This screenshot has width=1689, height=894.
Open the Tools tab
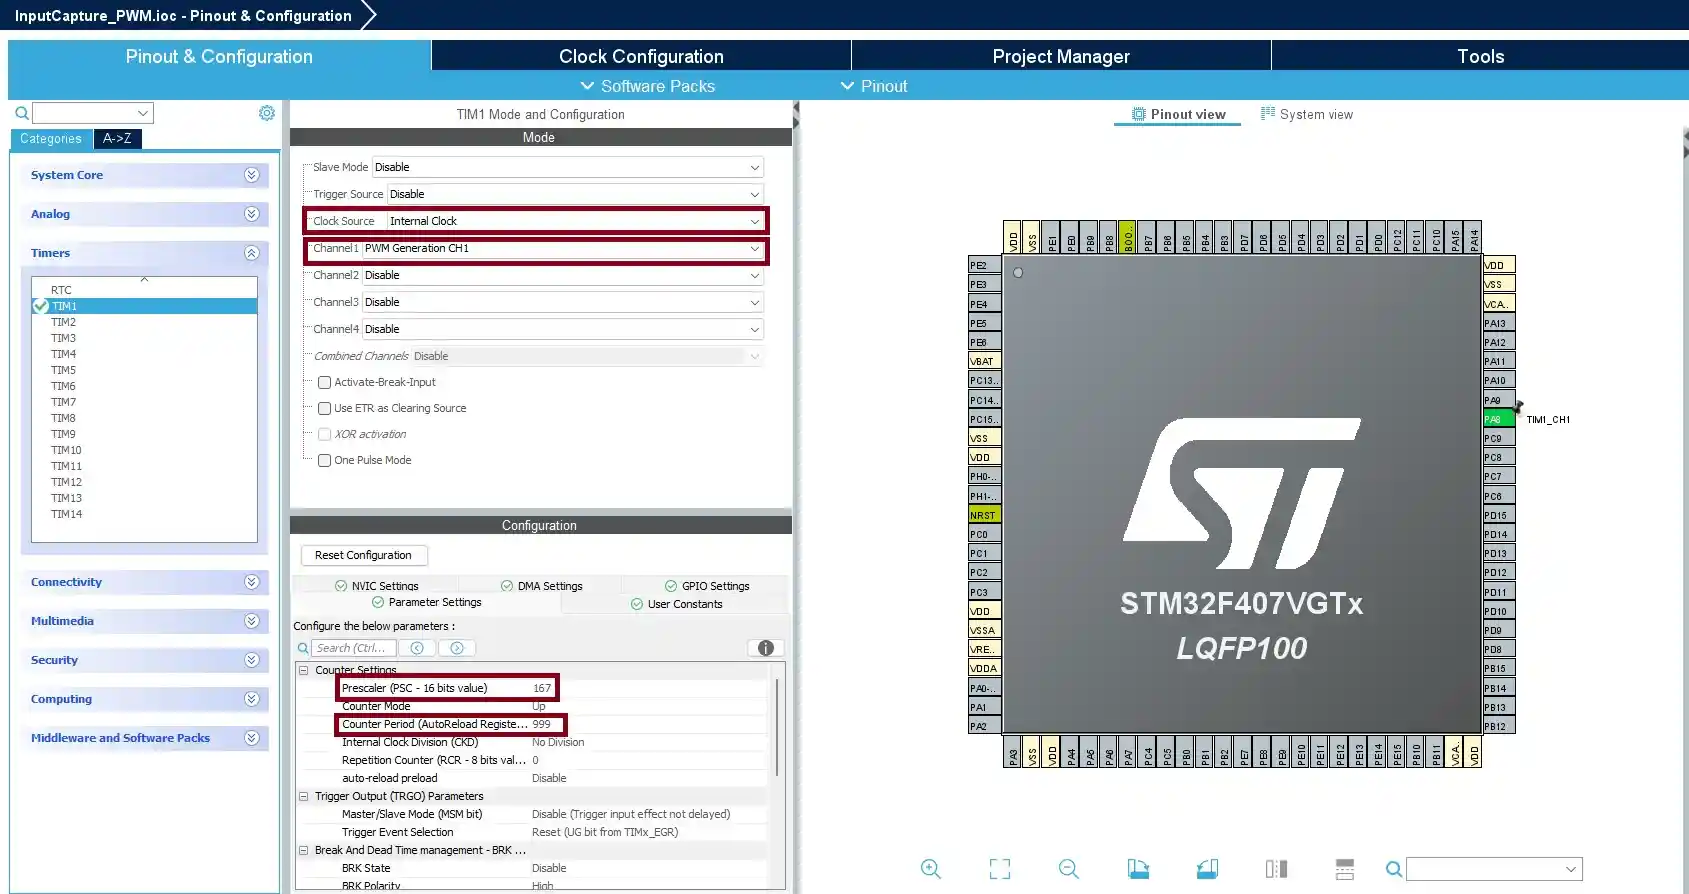pyautogui.click(x=1480, y=56)
